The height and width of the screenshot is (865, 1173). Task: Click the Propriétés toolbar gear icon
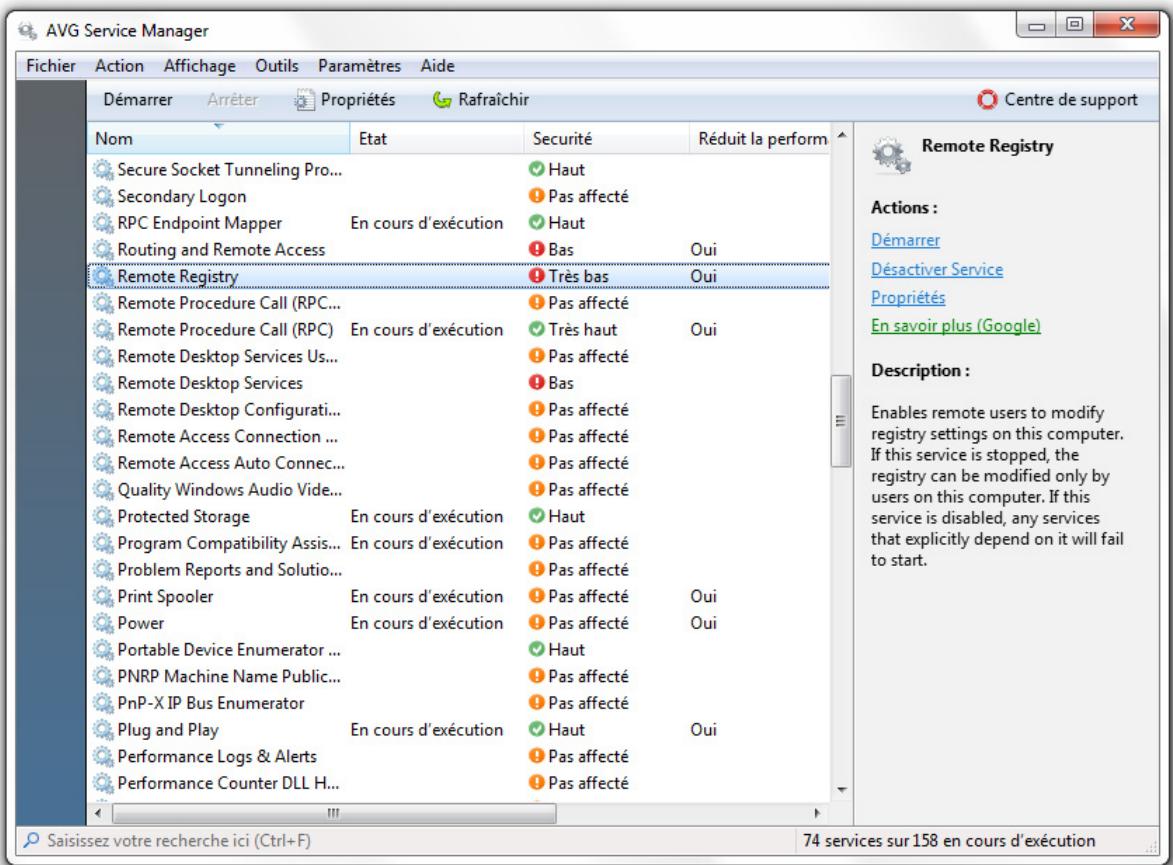[x=304, y=100]
